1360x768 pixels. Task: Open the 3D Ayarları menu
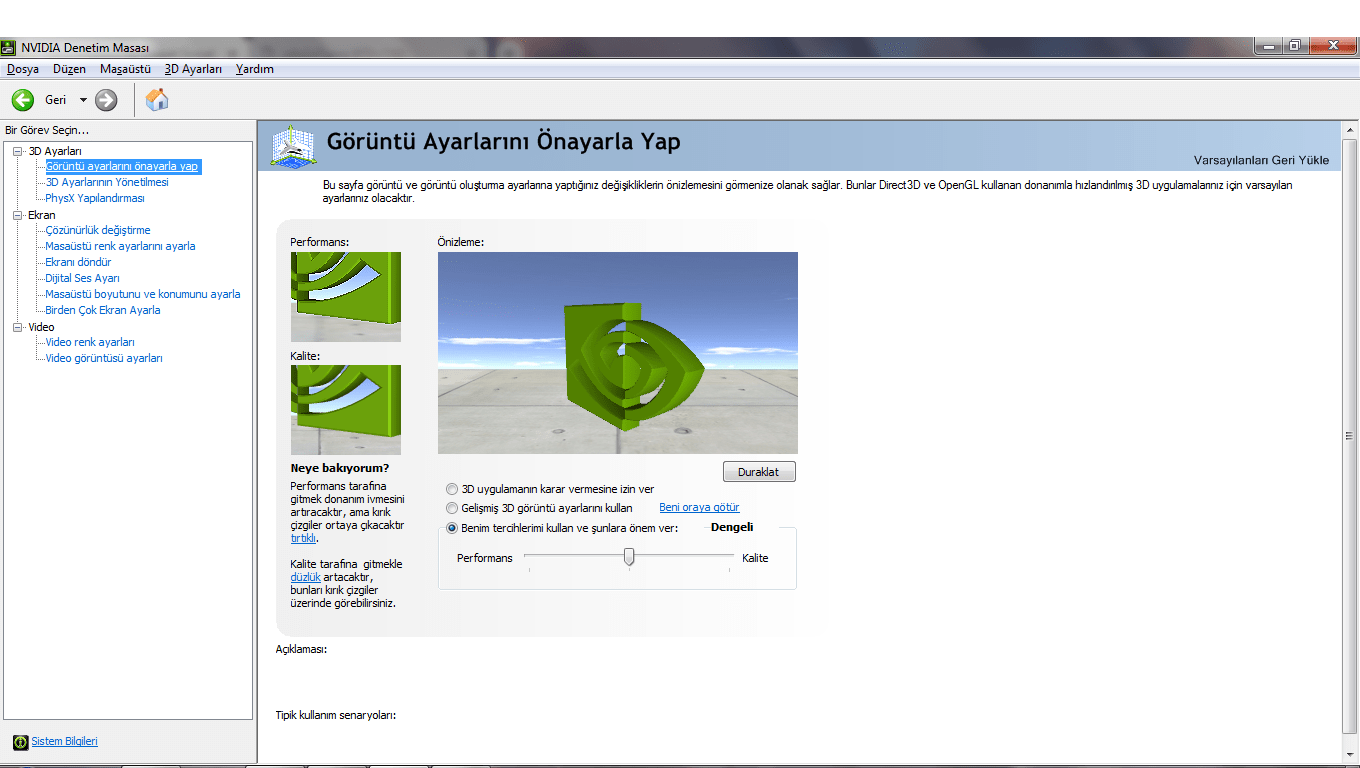193,69
